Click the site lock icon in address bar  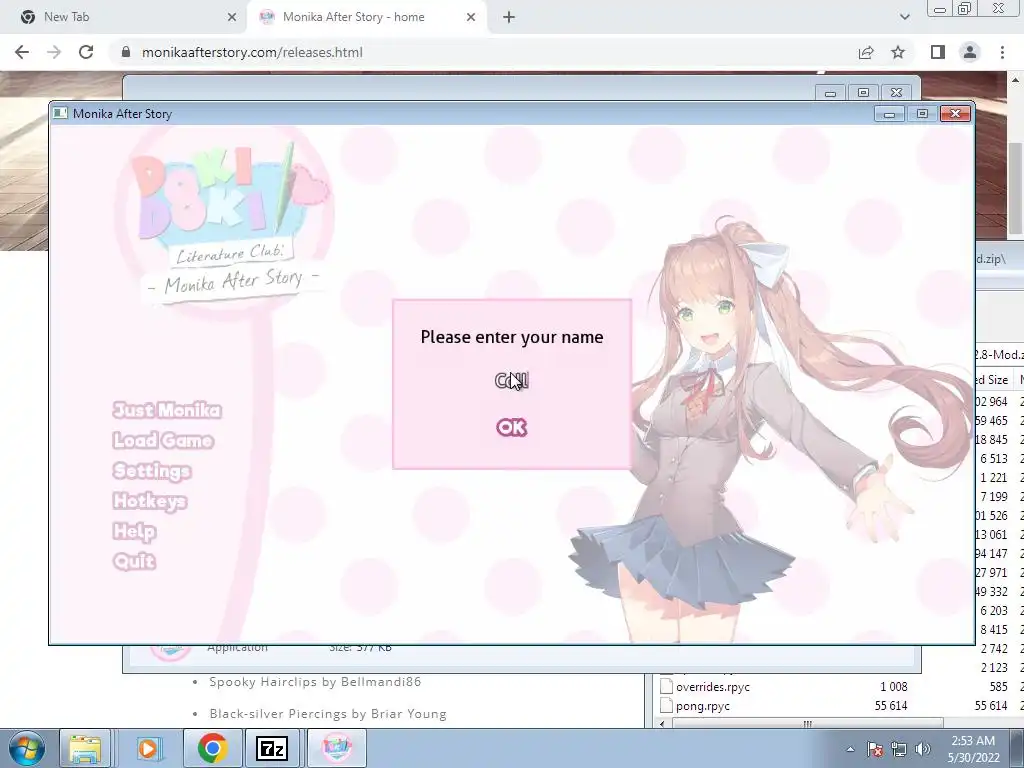point(126,52)
